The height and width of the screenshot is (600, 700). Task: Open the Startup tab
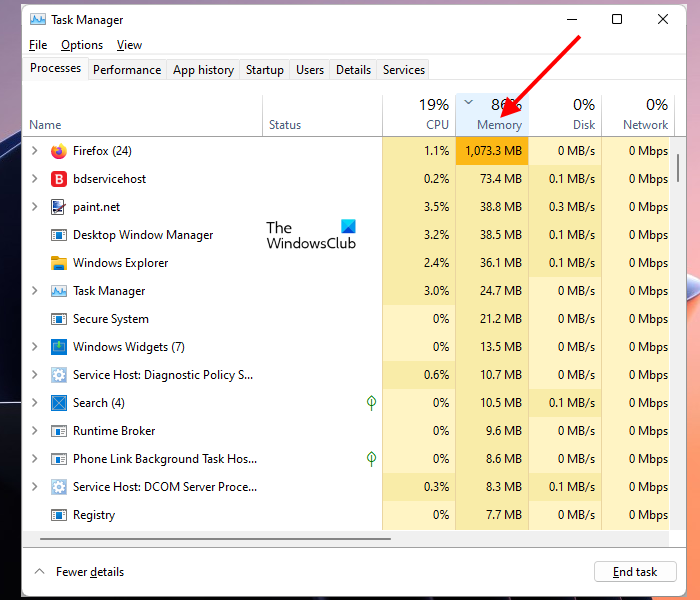(x=265, y=70)
